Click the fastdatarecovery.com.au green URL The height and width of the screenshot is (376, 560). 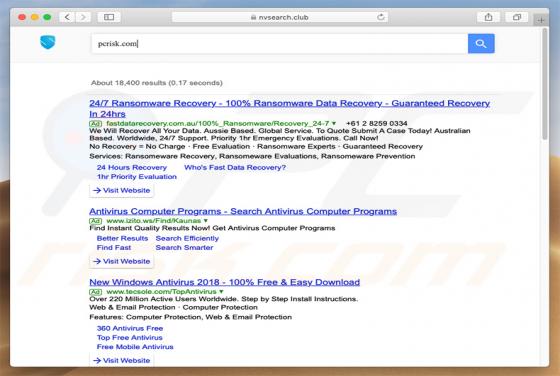click(x=218, y=124)
